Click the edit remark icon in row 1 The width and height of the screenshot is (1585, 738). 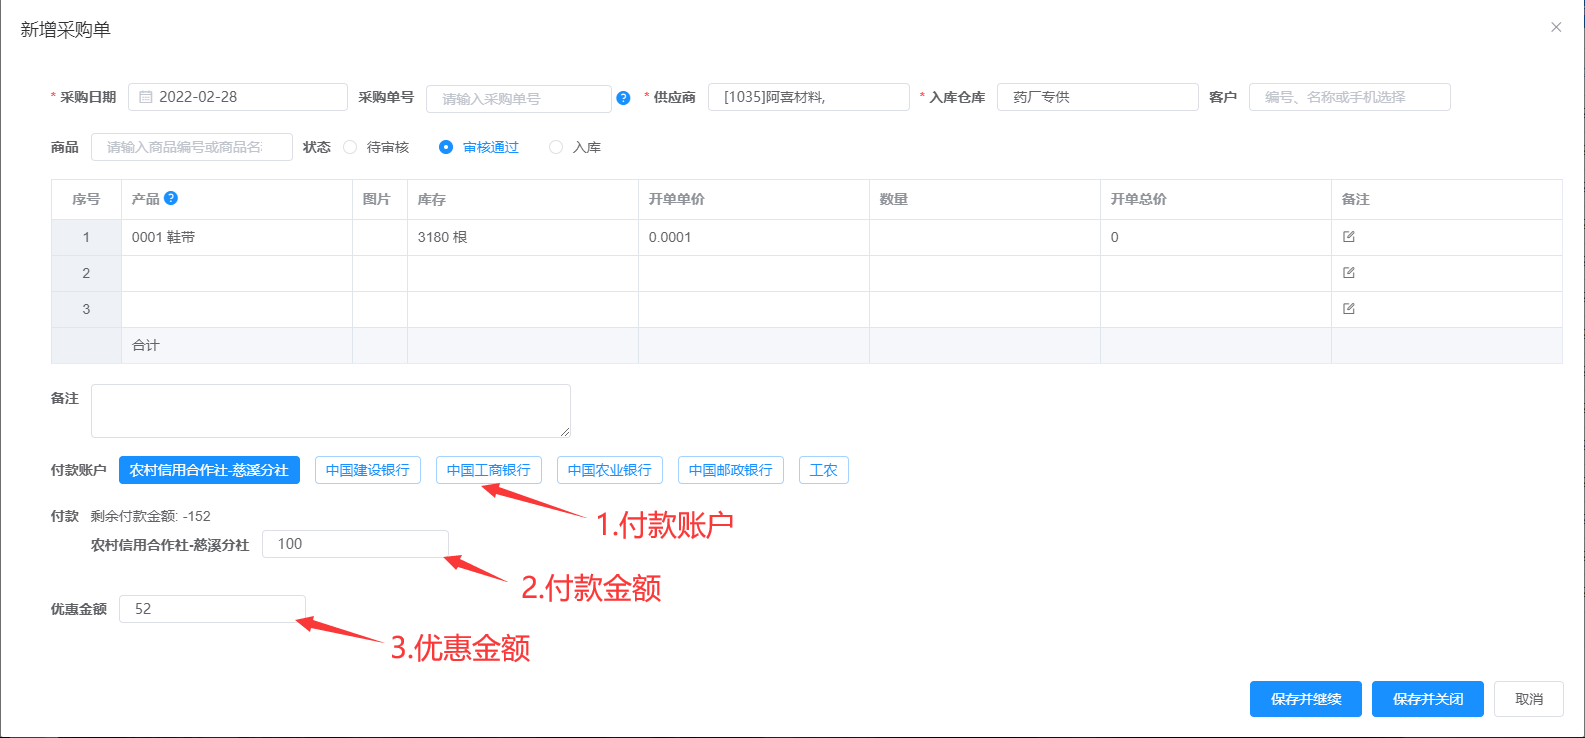point(1348,237)
